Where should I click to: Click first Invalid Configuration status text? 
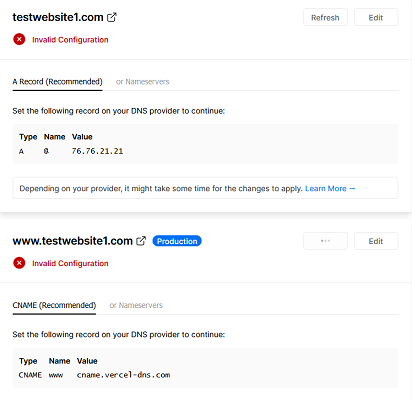click(70, 40)
